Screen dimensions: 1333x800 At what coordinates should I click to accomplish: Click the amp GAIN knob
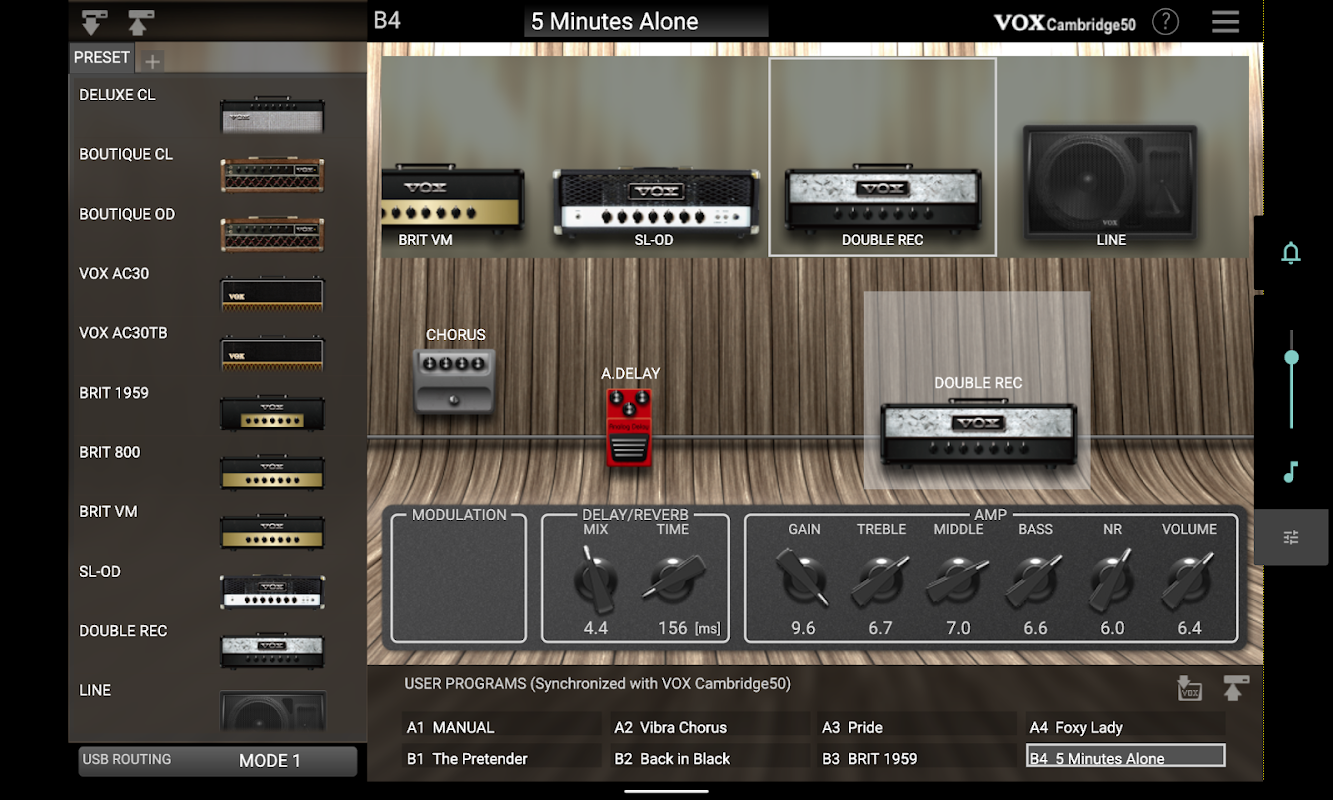pos(804,579)
